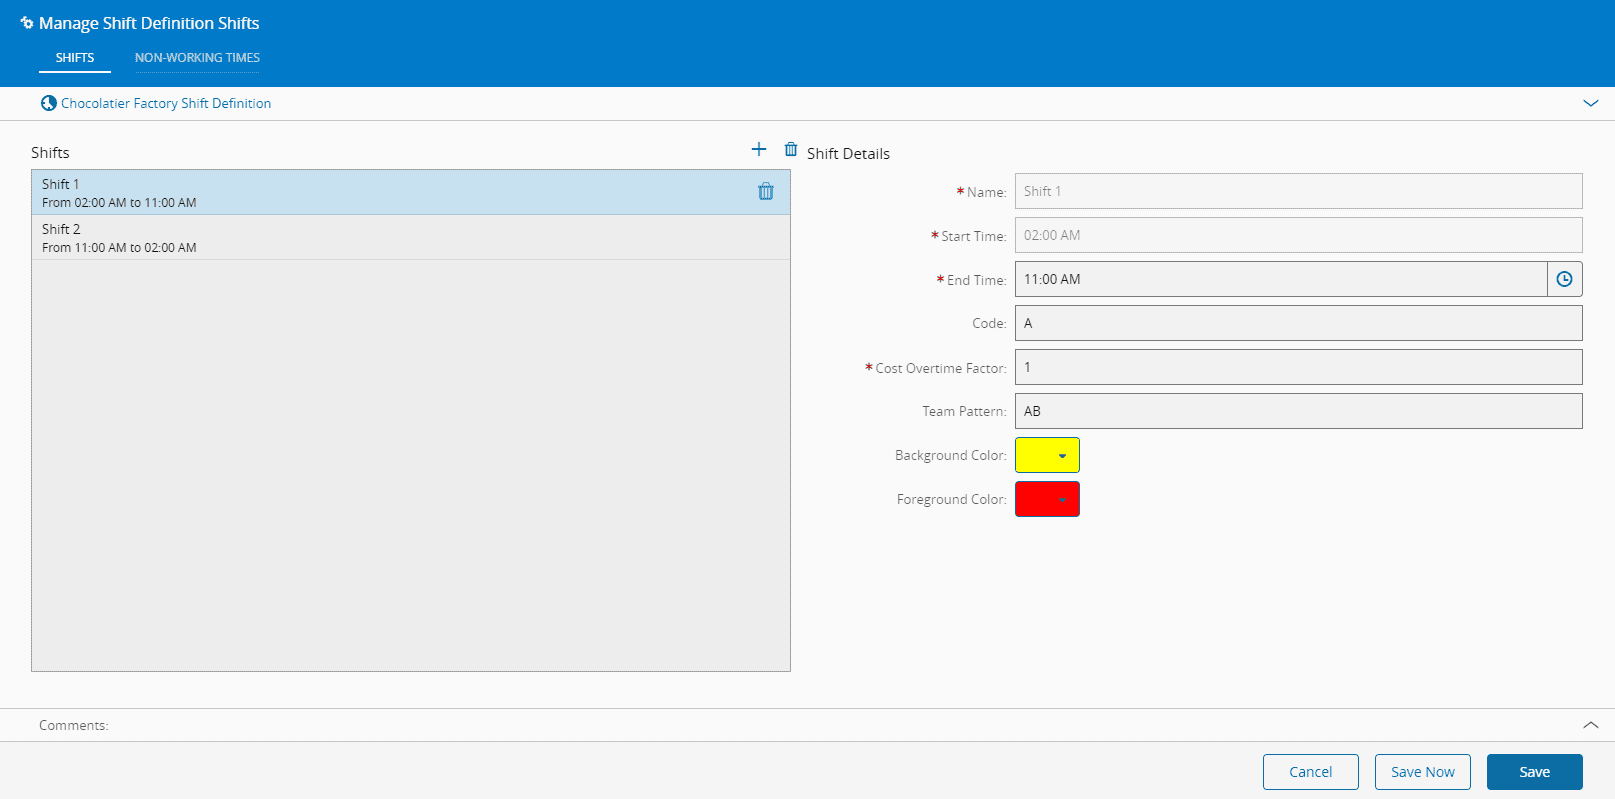Click the plus icon to add a shift
Screen dimensions: 1615x799
coord(759,149)
